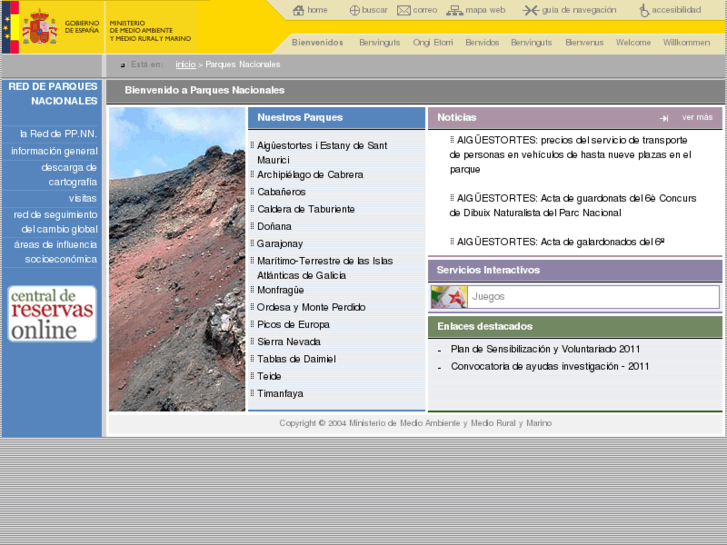
Task: Select first Benvinguts language option
Action: (x=379, y=43)
